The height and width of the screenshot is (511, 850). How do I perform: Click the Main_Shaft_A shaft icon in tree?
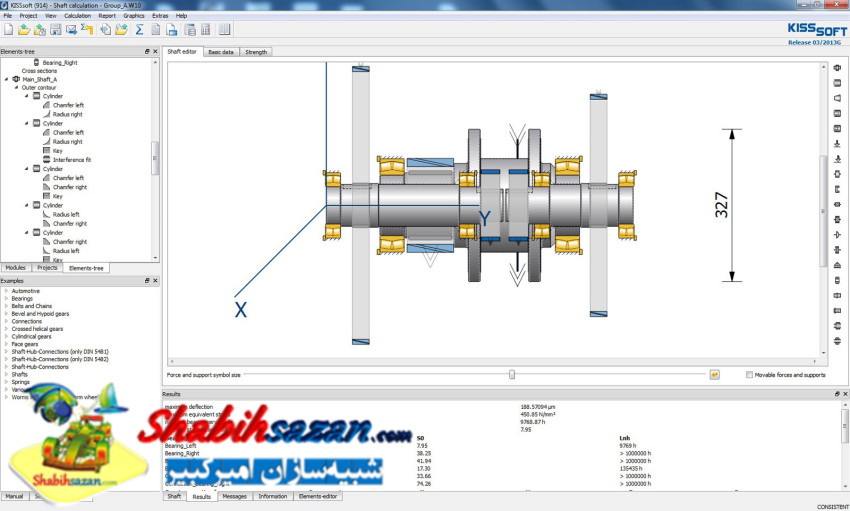click(16, 79)
